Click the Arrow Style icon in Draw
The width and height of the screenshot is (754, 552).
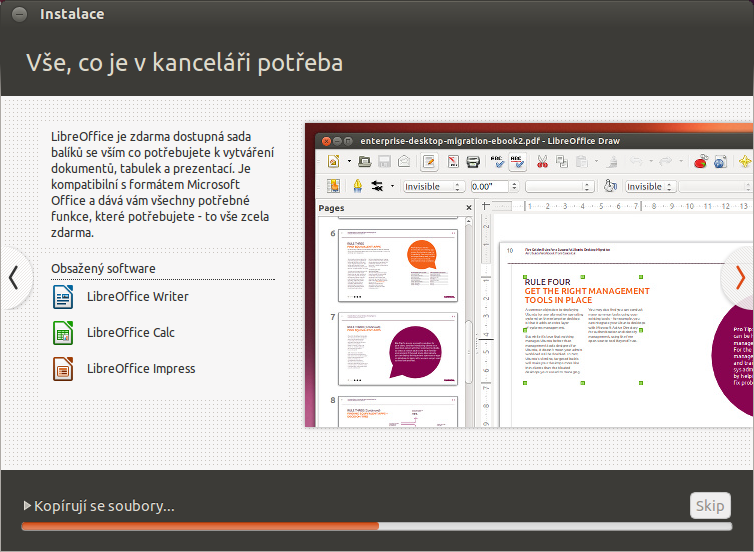click(377, 186)
